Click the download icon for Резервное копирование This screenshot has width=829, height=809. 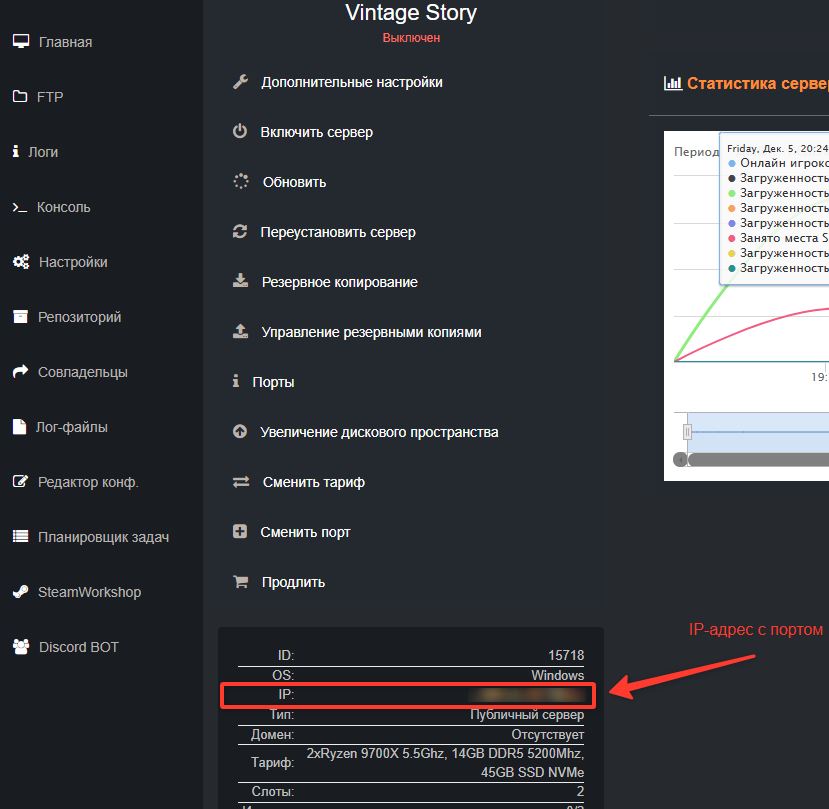pyautogui.click(x=240, y=282)
